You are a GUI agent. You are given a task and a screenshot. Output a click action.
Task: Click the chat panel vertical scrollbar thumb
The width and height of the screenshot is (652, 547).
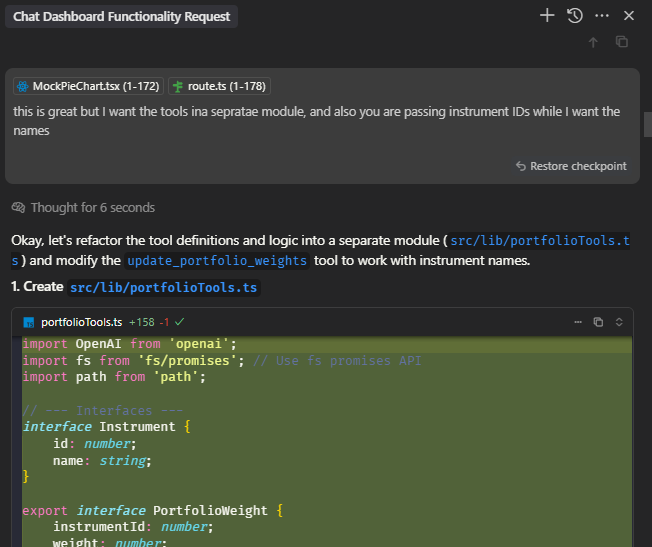coord(648,124)
